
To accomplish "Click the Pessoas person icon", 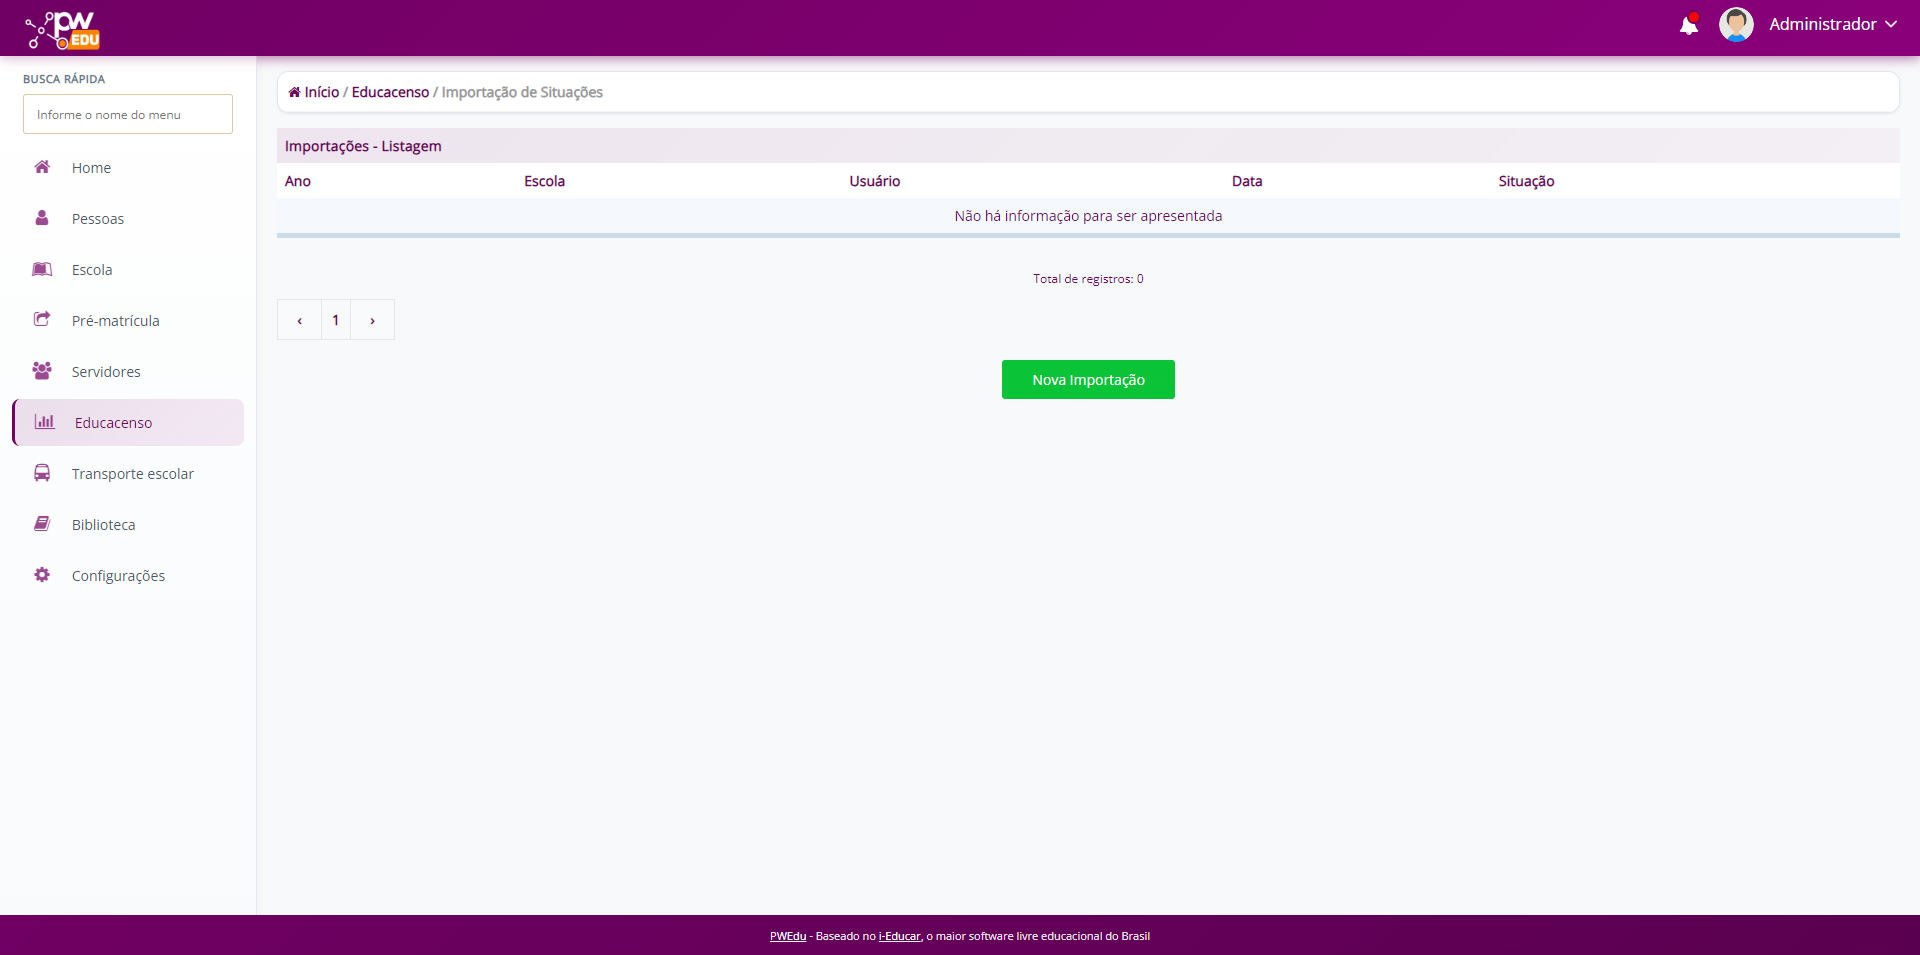I will [x=42, y=218].
